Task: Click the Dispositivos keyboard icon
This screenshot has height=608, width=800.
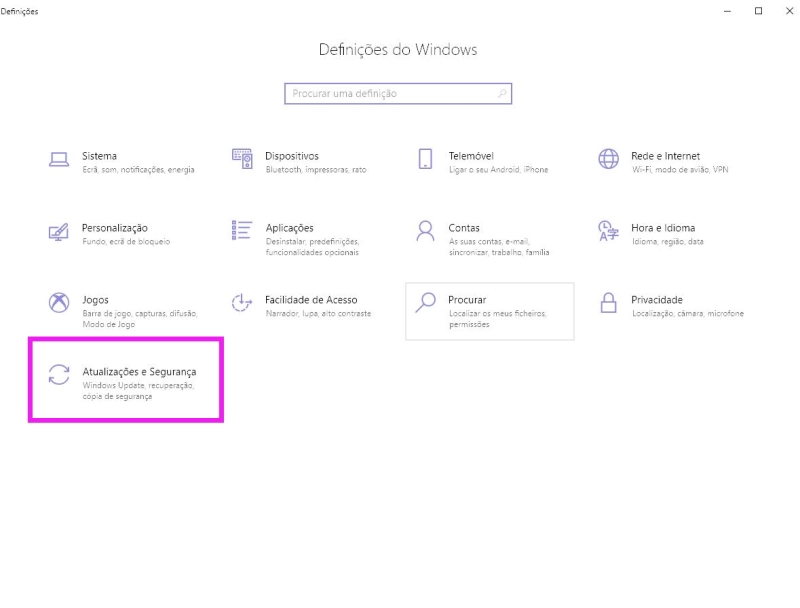Action: tap(242, 160)
